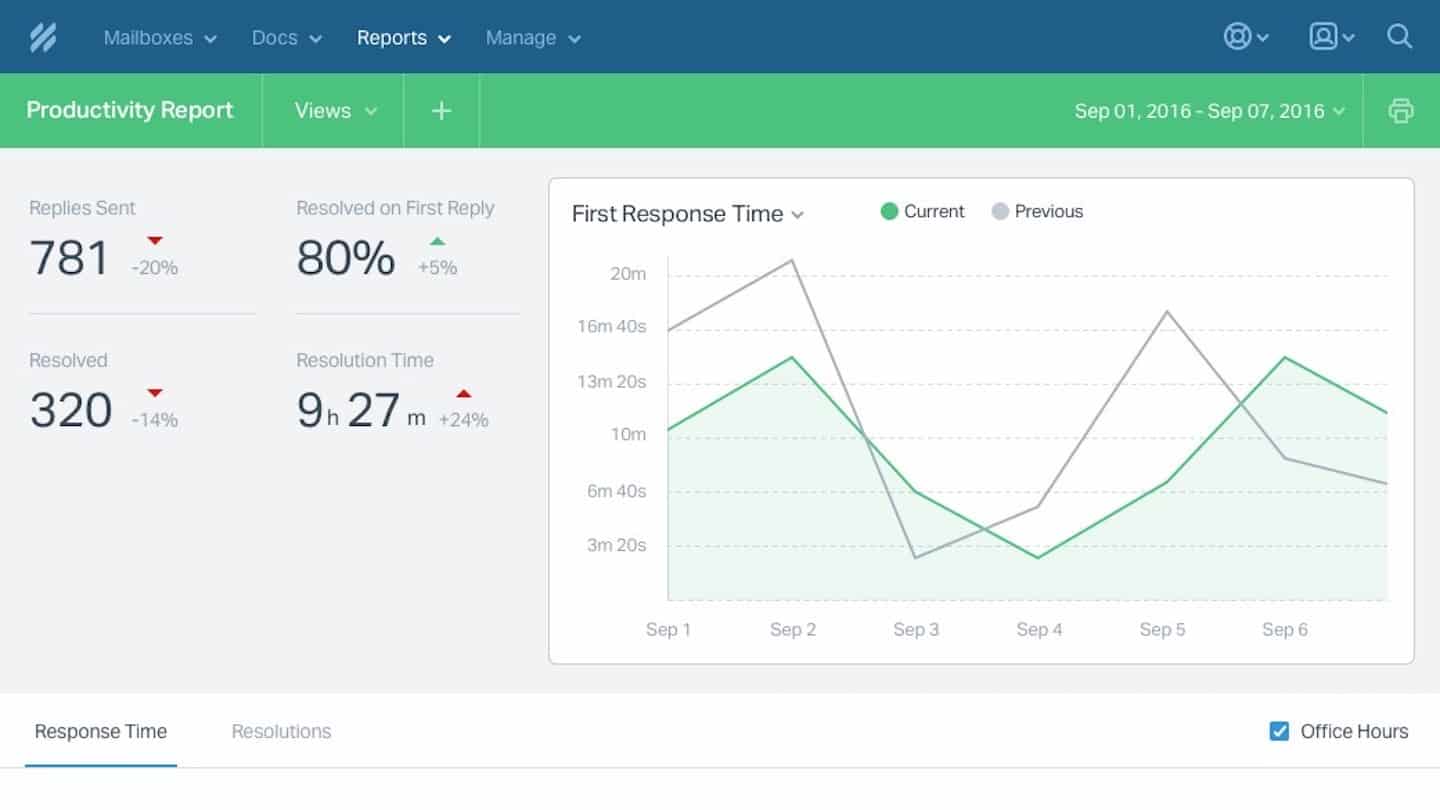Click the Productivity Report title
This screenshot has height=810, width=1440.
point(130,110)
